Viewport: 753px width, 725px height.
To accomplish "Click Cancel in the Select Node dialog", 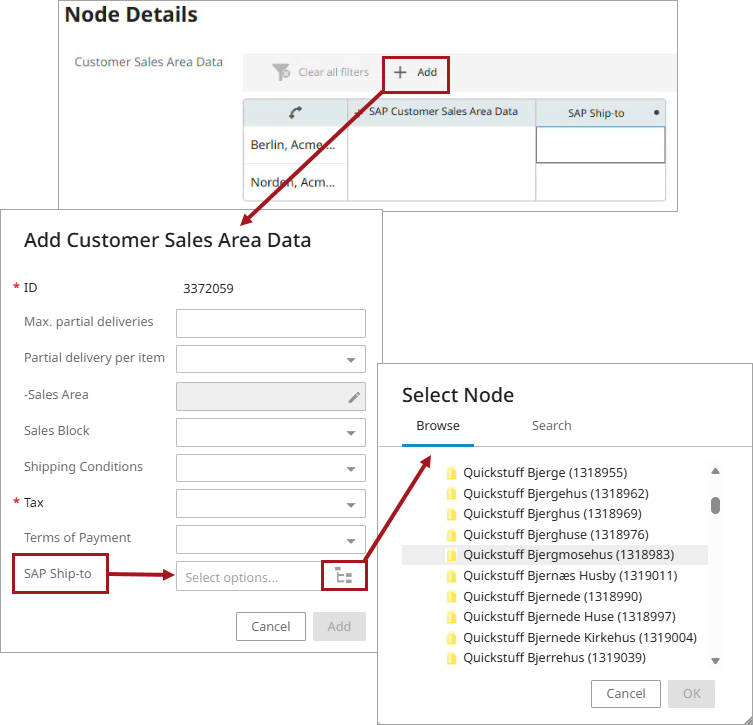I will (x=626, y=693).
